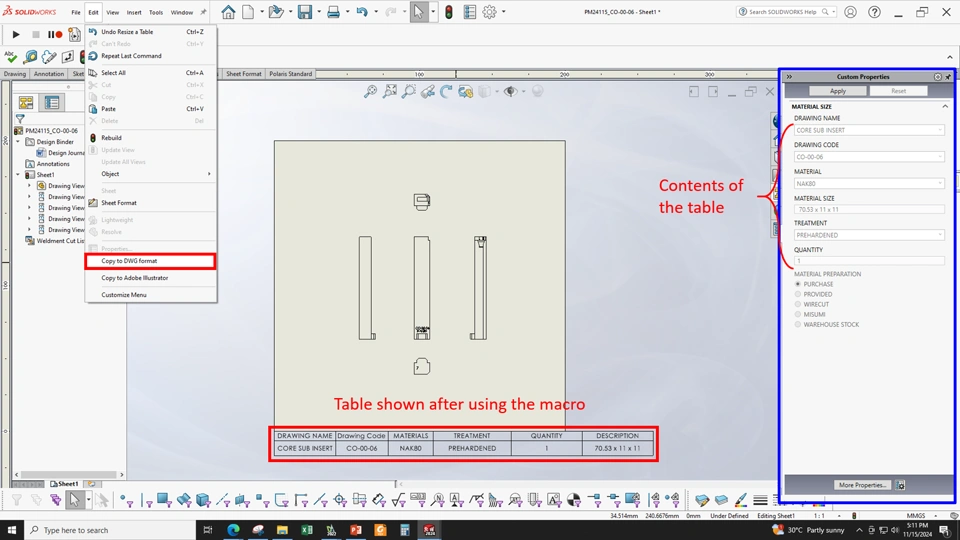
Task: Click the Apply button in Custom Properties
Action: (x=838, y=91)
